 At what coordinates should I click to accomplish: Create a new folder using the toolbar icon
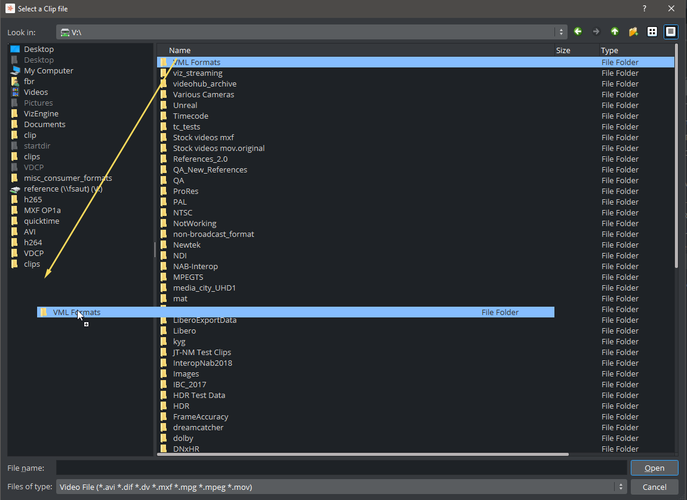coord(633,31)
